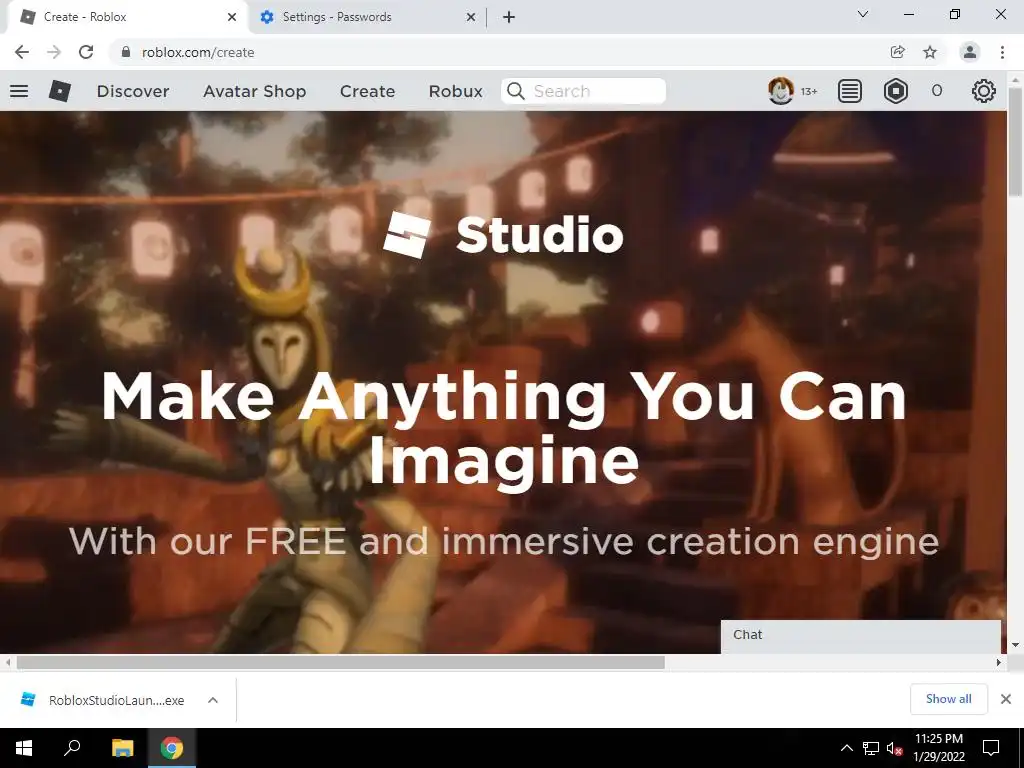Close the Settings - Passwords tab
1024x768 pixels.
(471, 17)
